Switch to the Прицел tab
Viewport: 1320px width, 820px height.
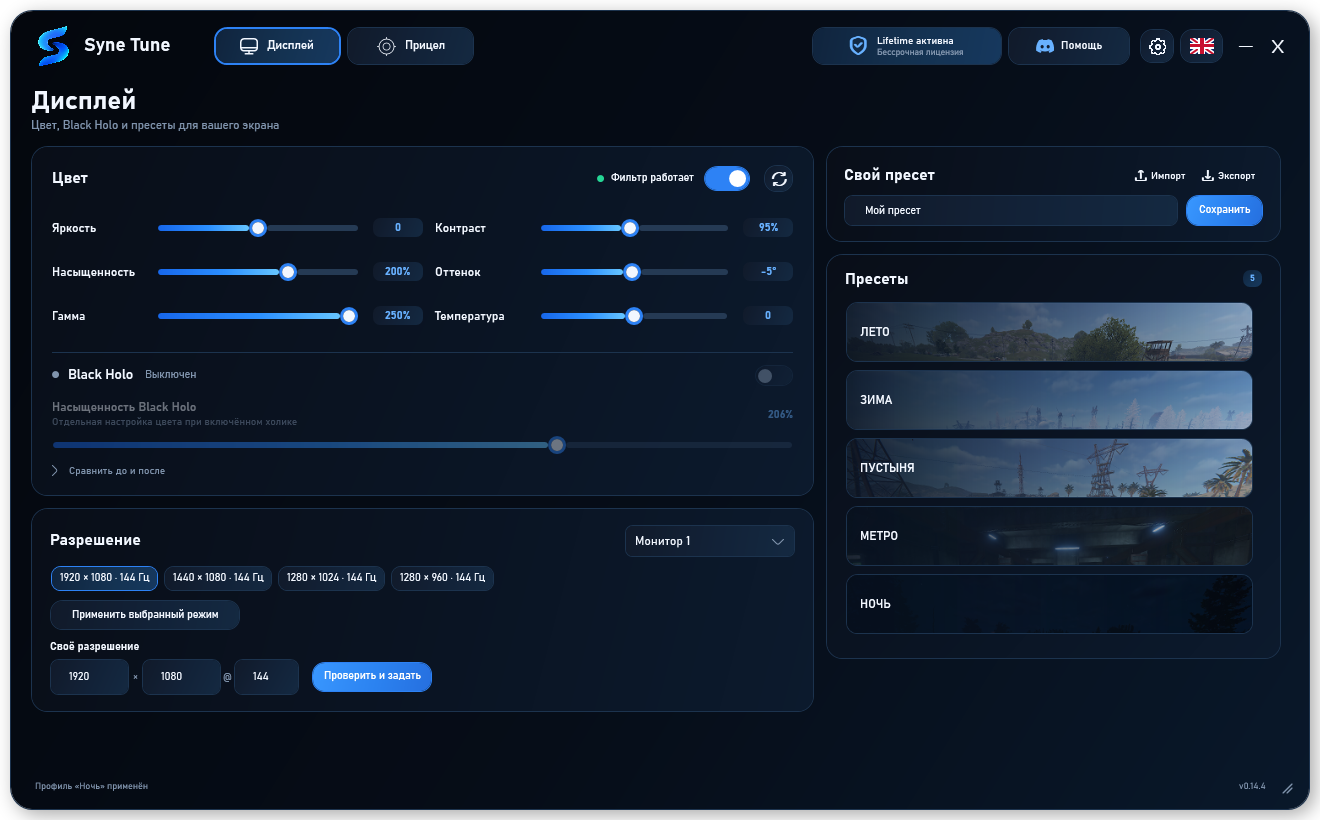click(x=410, y=46)
